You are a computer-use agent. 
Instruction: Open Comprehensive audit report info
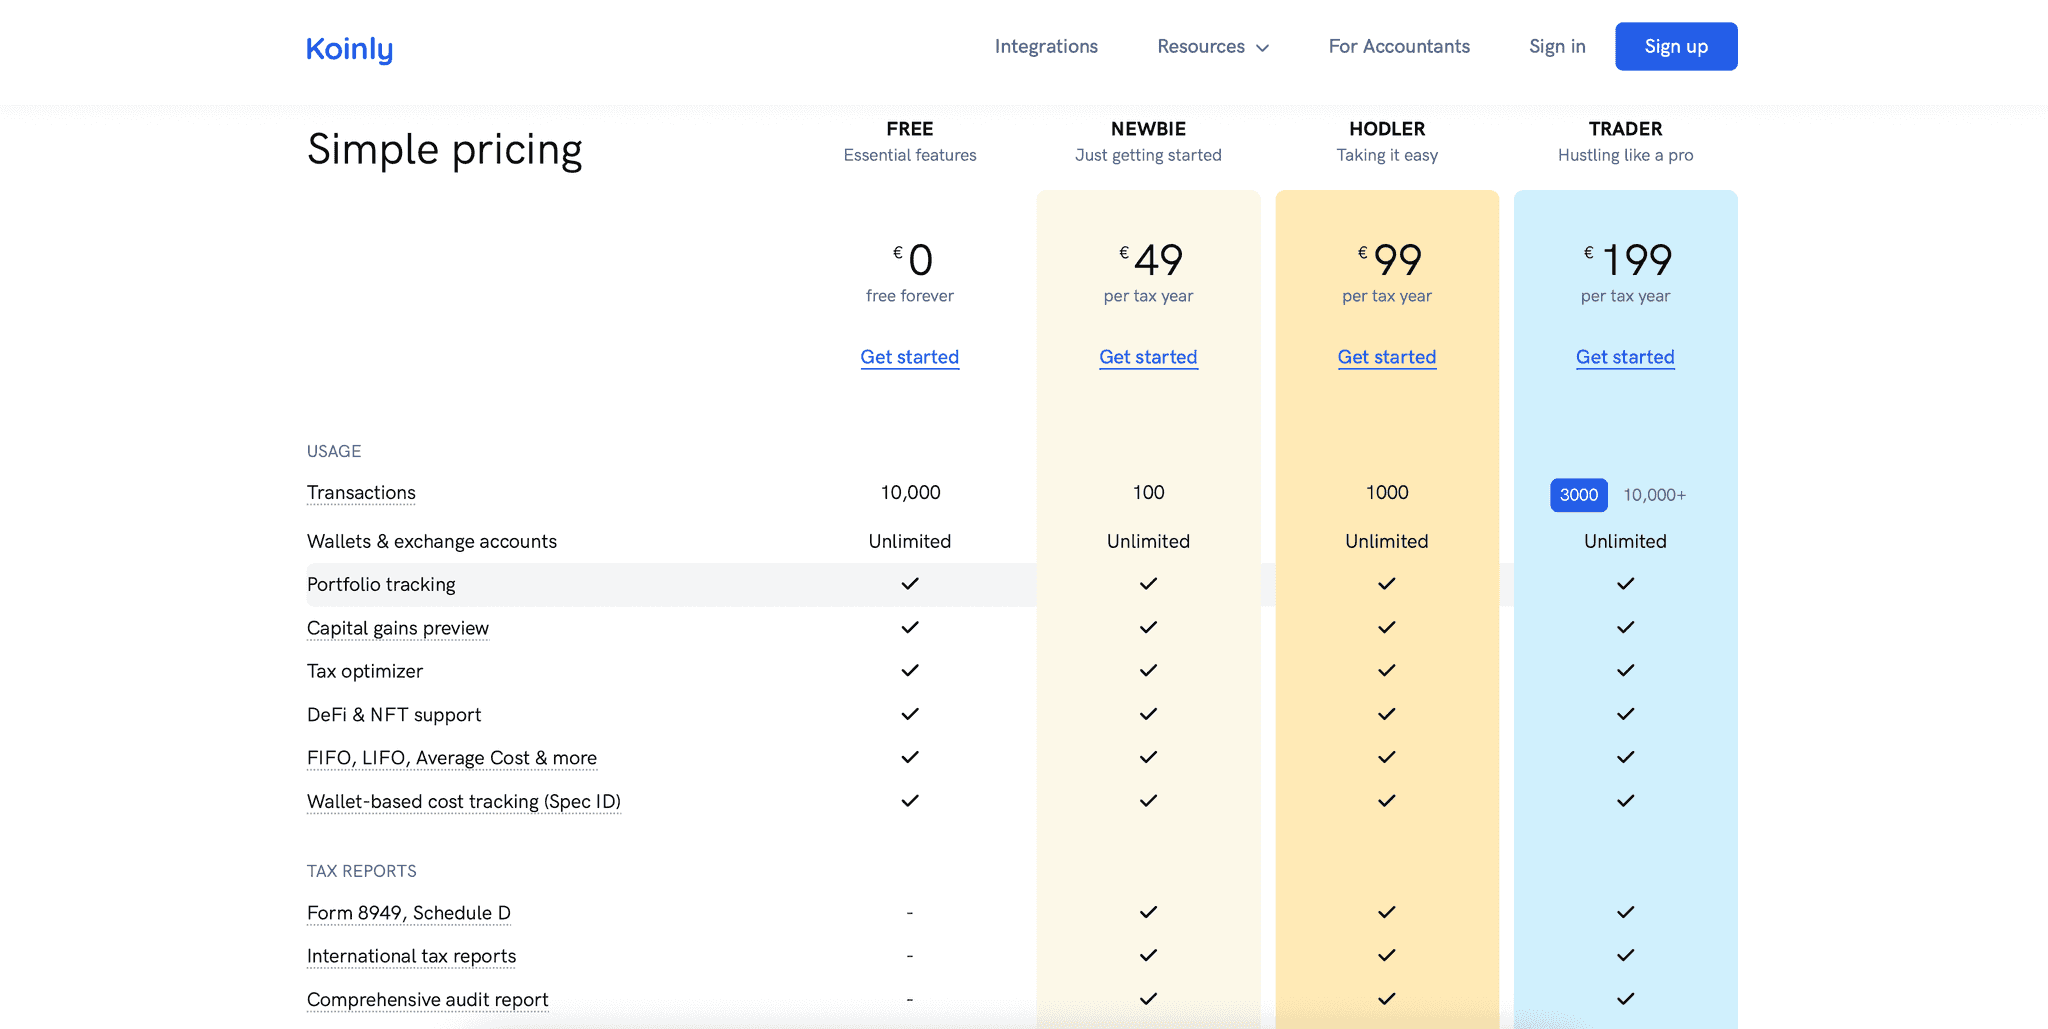pyautogui.click(x=428, y=1000)
